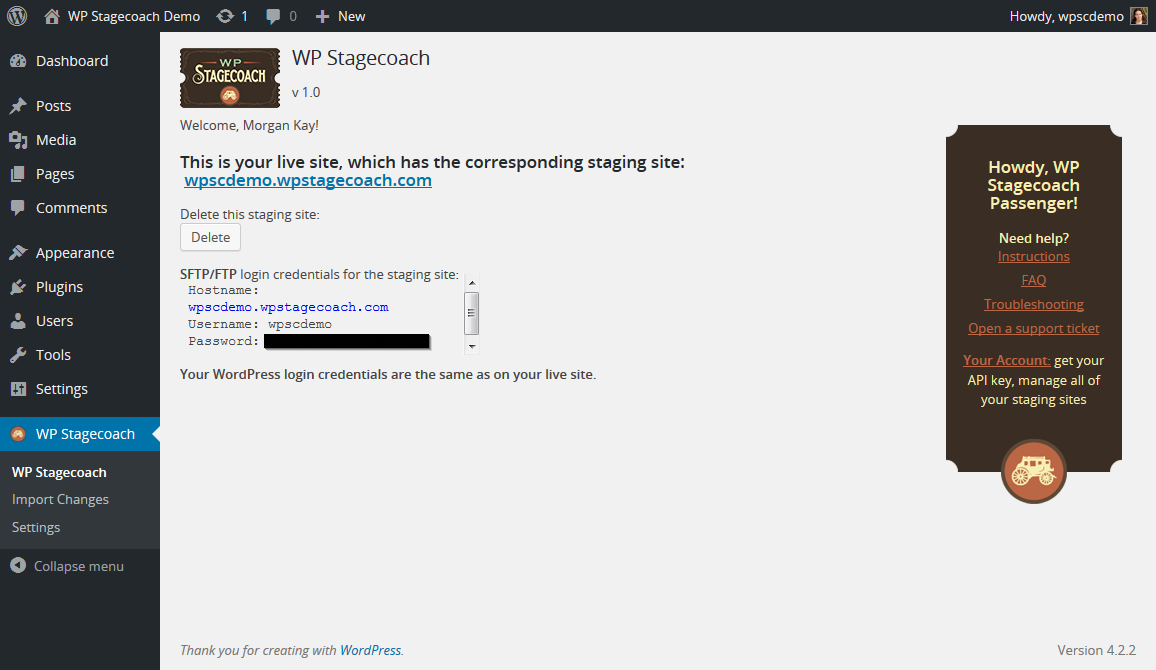Image resolution: width=1156 pixels, height=670 pixels.
Task: Click the Posts pushpin icon
Action: (x=18, y=106)
